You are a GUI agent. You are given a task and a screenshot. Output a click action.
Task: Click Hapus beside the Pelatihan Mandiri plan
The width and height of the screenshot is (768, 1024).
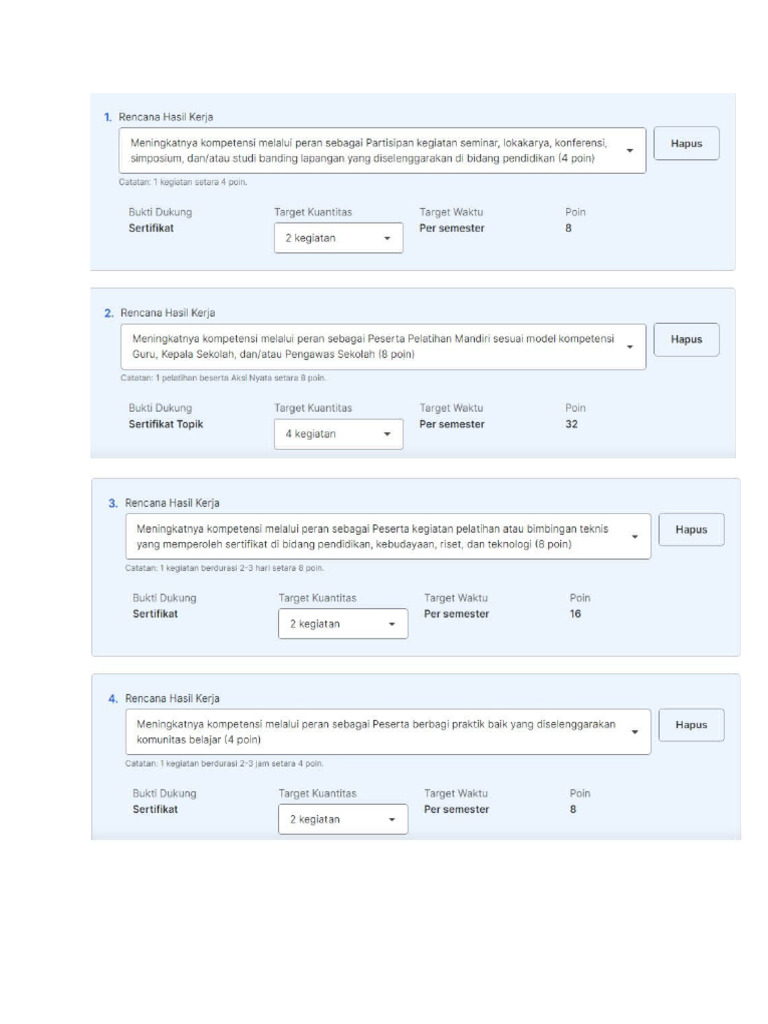(x=686, y=340)
